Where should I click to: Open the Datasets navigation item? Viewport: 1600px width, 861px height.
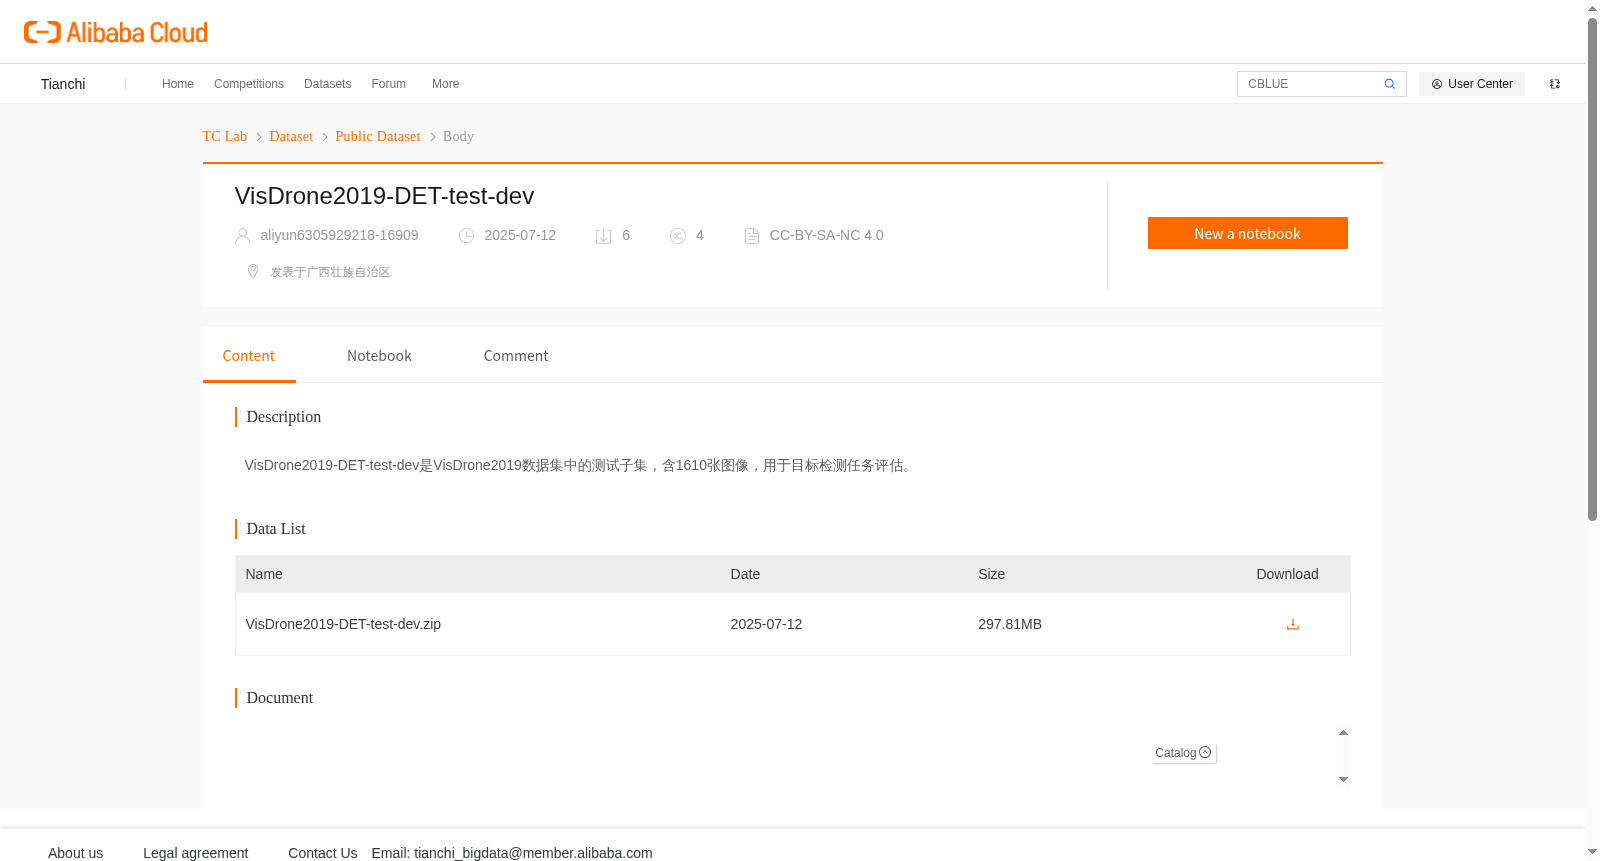point(327,84)
